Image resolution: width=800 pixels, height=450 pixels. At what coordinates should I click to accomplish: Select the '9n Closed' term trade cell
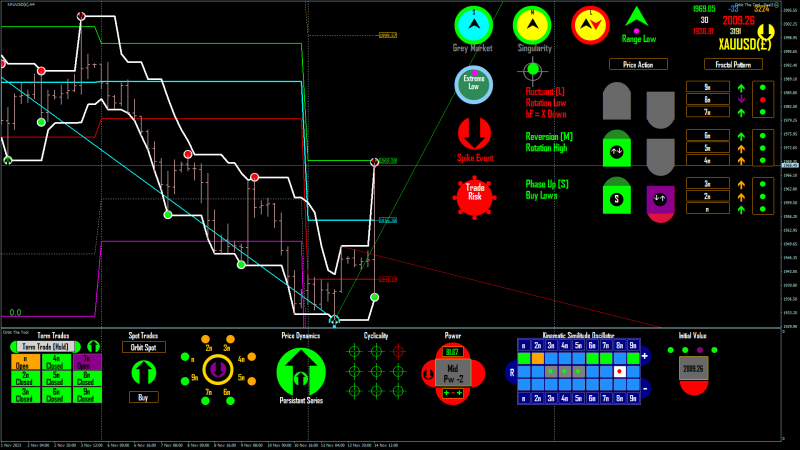coord(87,395)
